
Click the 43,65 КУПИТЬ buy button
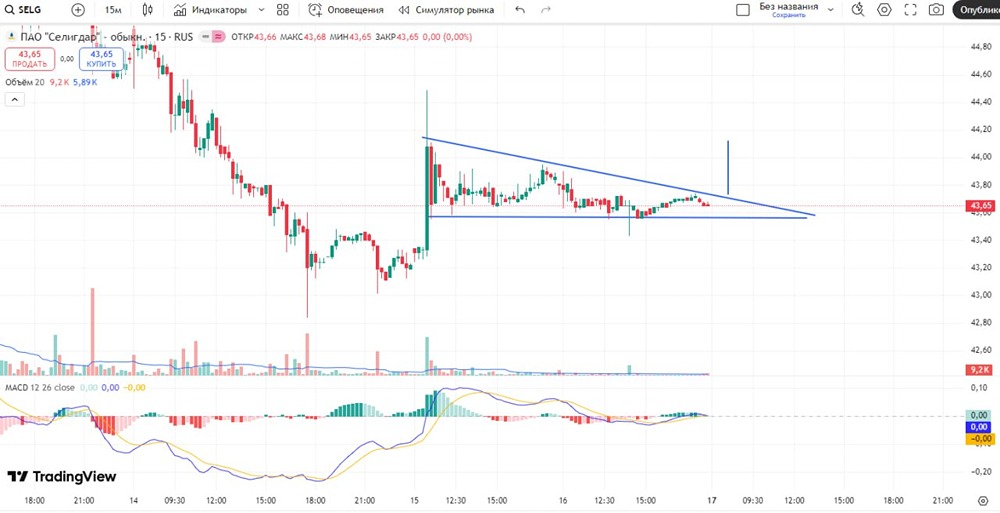[x=101, y=59]
